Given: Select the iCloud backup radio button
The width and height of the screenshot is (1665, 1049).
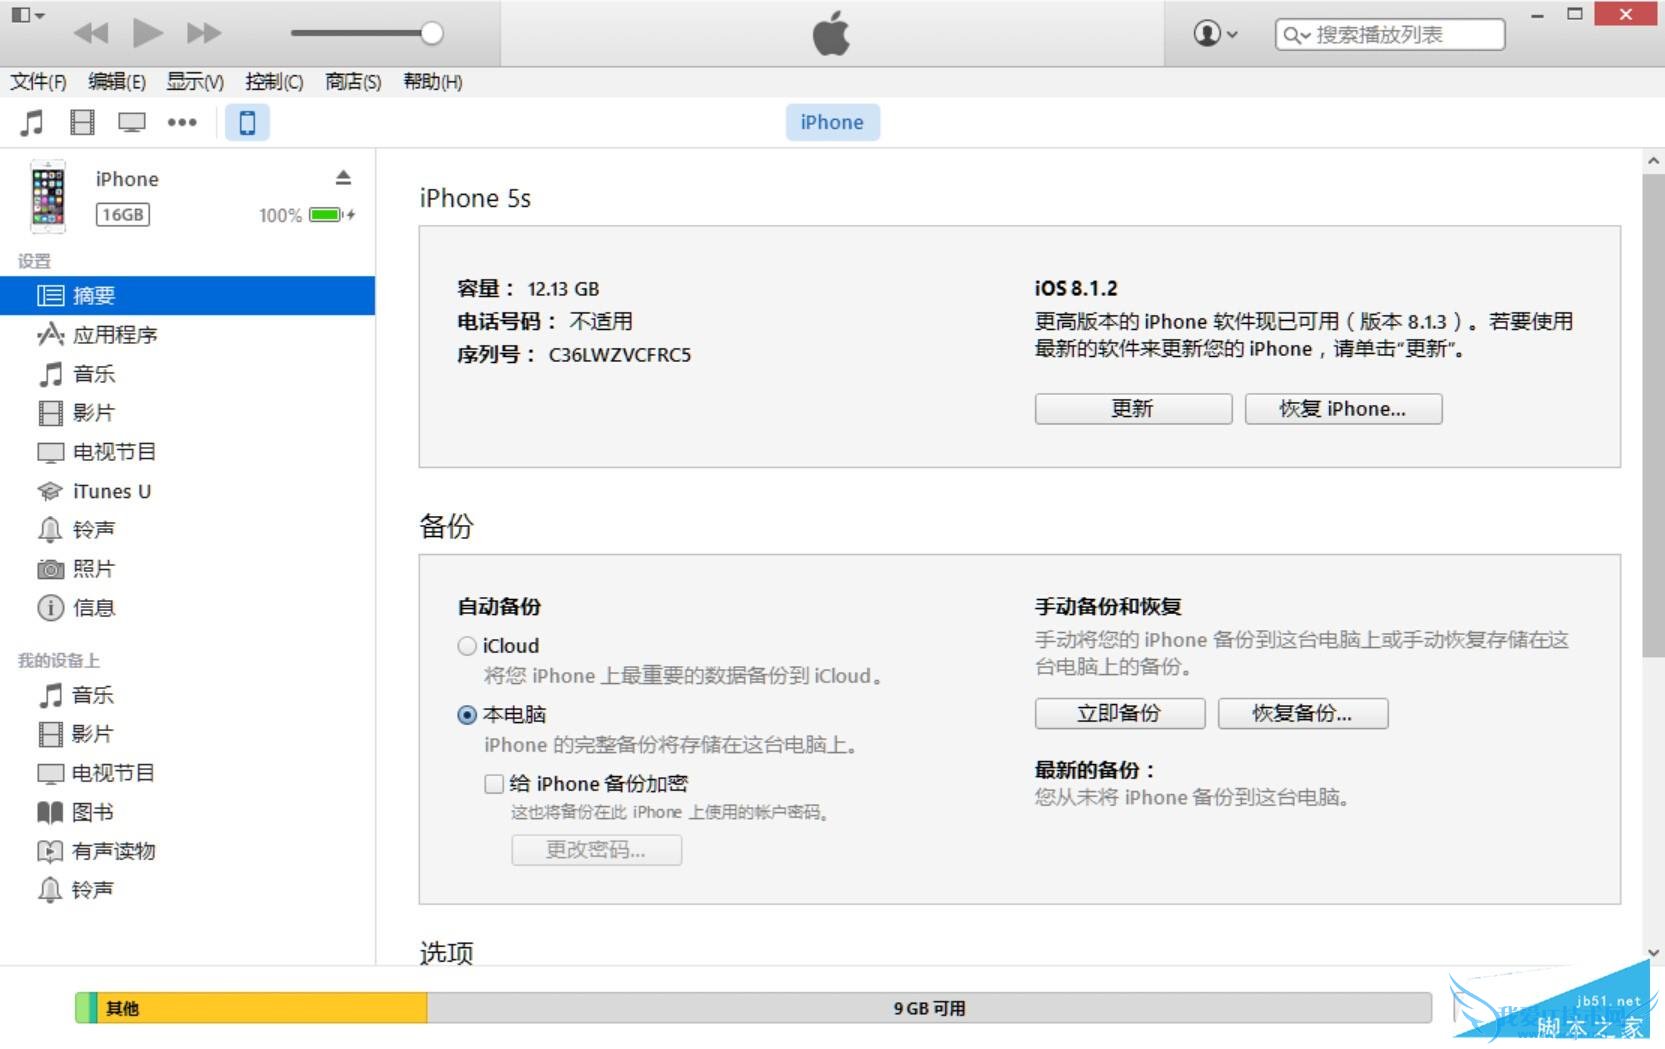Looking at the screenshot, I should point(466,645).
